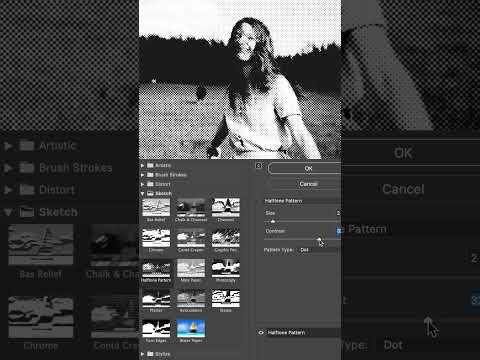Select the Plaster filter thumbnail

click(x=156, y=298)
